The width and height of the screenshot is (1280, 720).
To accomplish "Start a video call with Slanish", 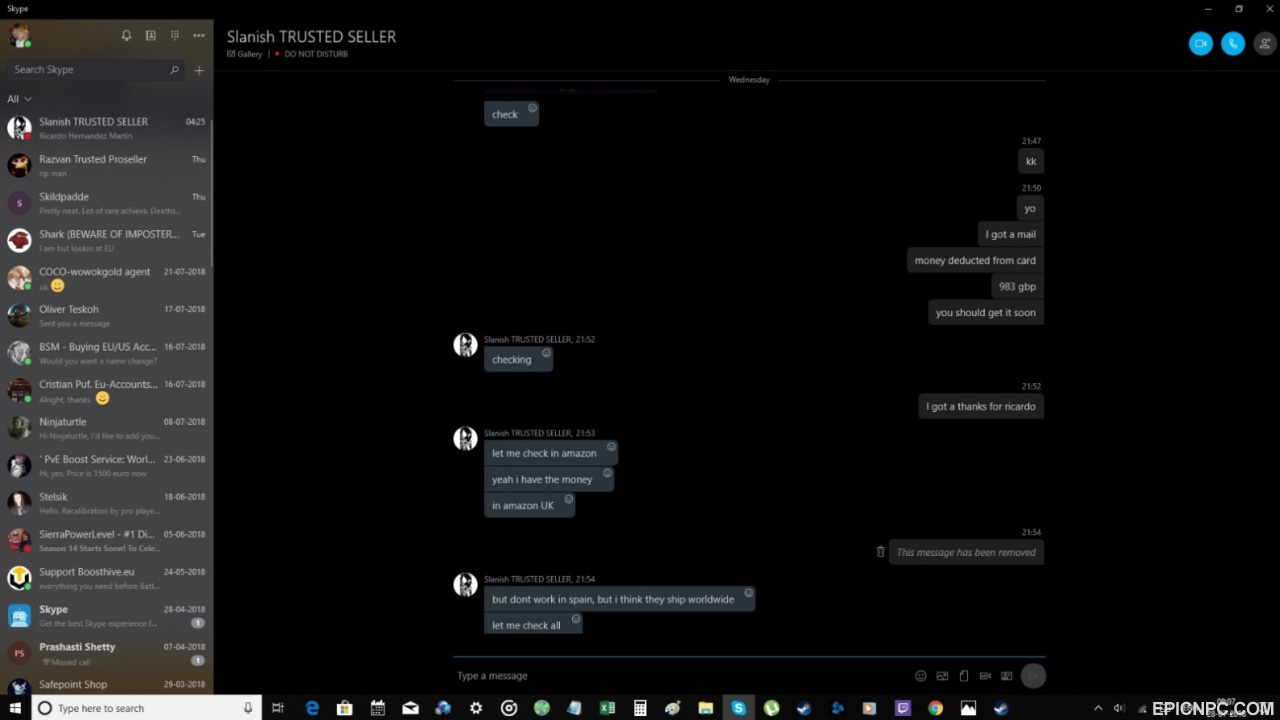I will (x=1200, y=44).
